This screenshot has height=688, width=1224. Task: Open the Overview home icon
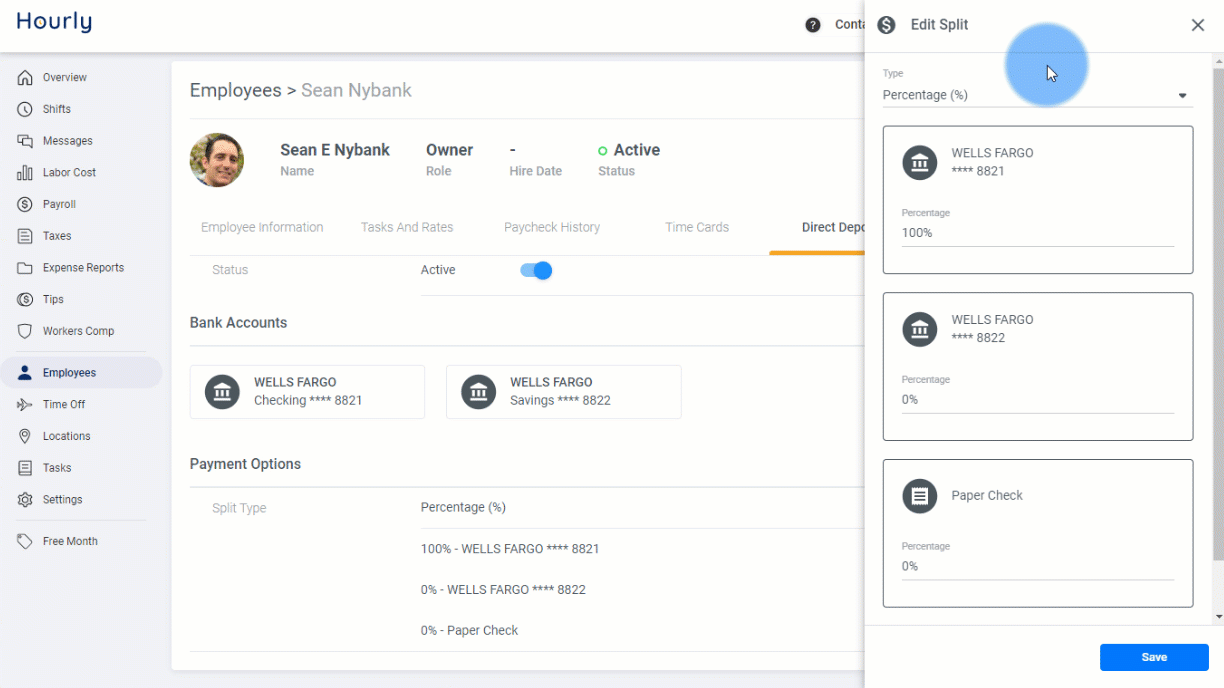[25, 77]
